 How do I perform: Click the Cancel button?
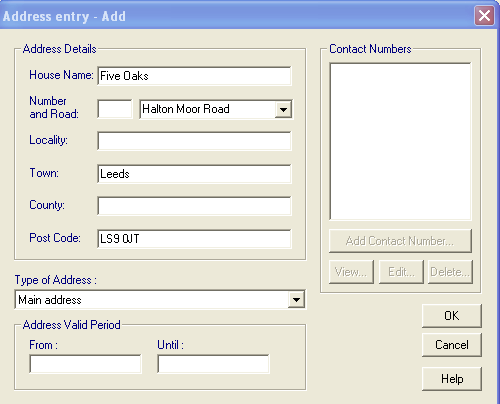452,345
